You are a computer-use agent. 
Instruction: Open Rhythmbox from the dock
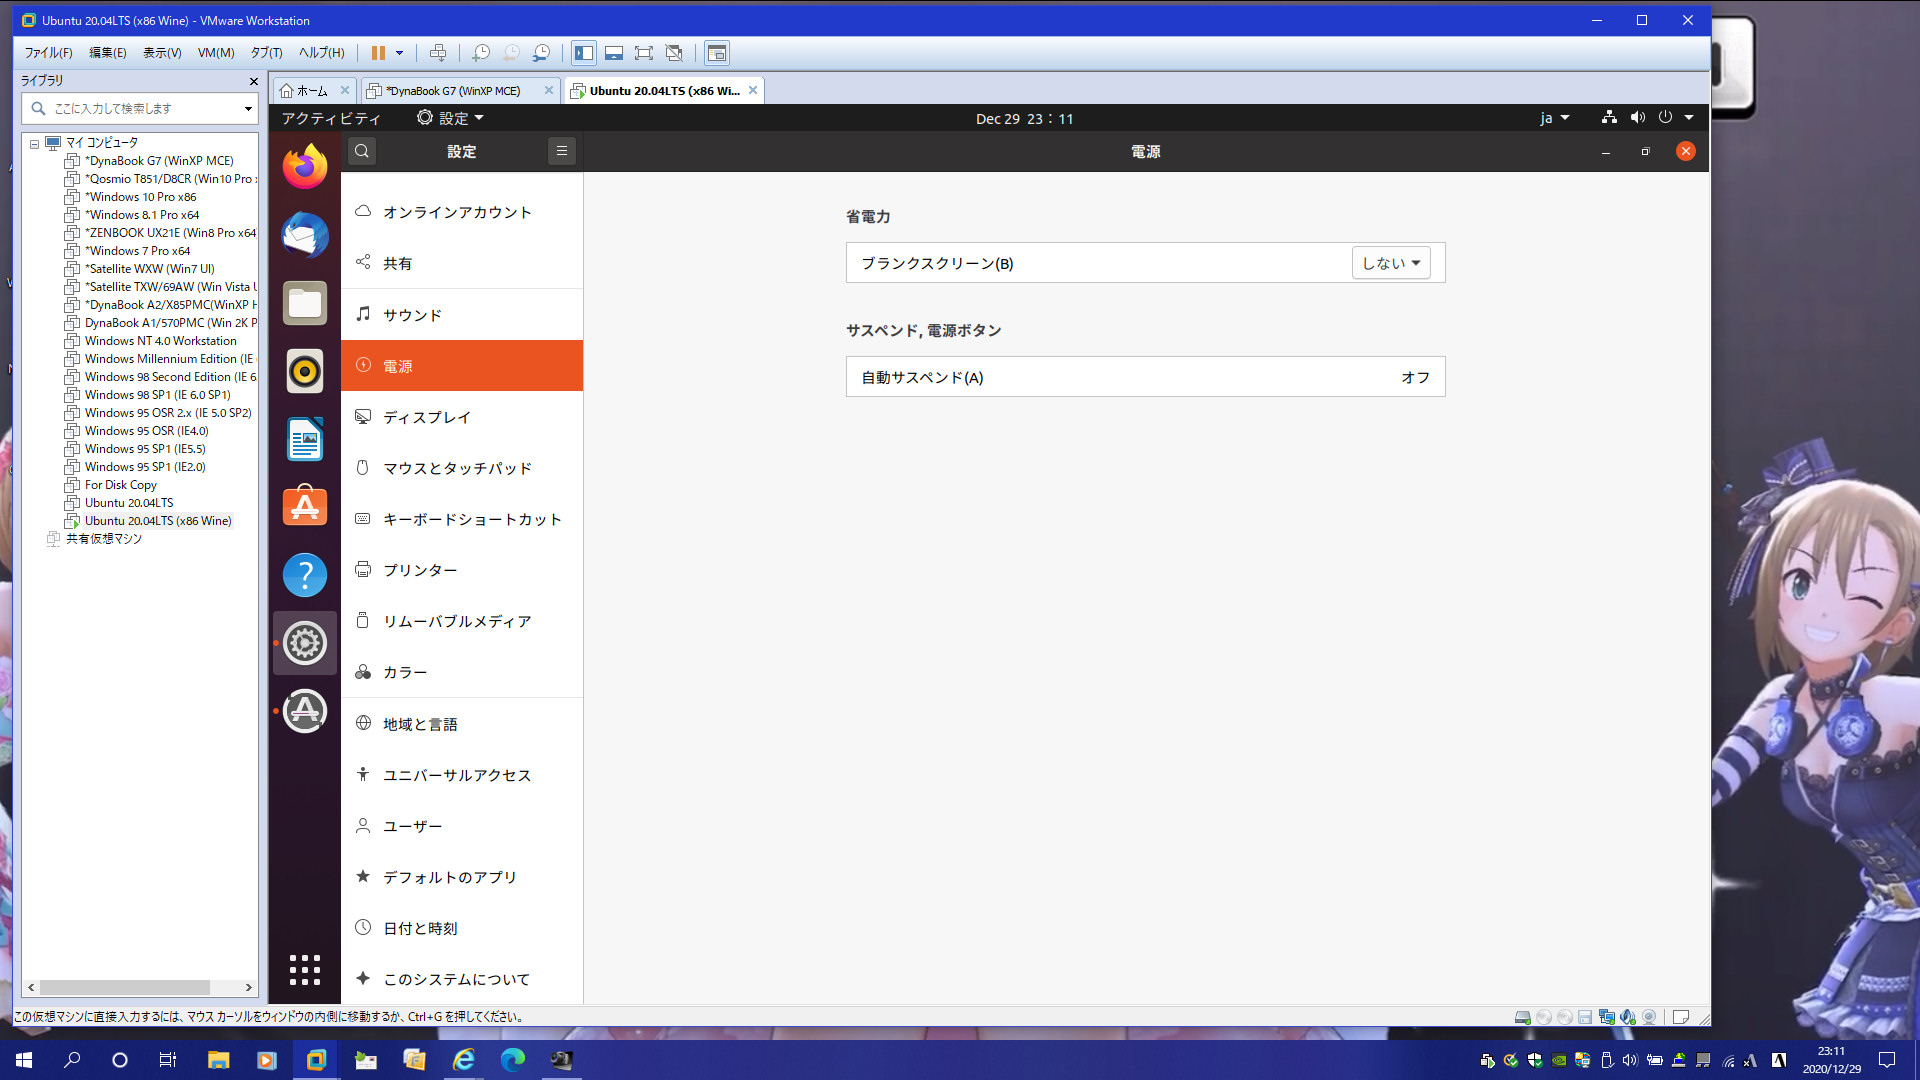pyautogui.click(x=304, y=371)
